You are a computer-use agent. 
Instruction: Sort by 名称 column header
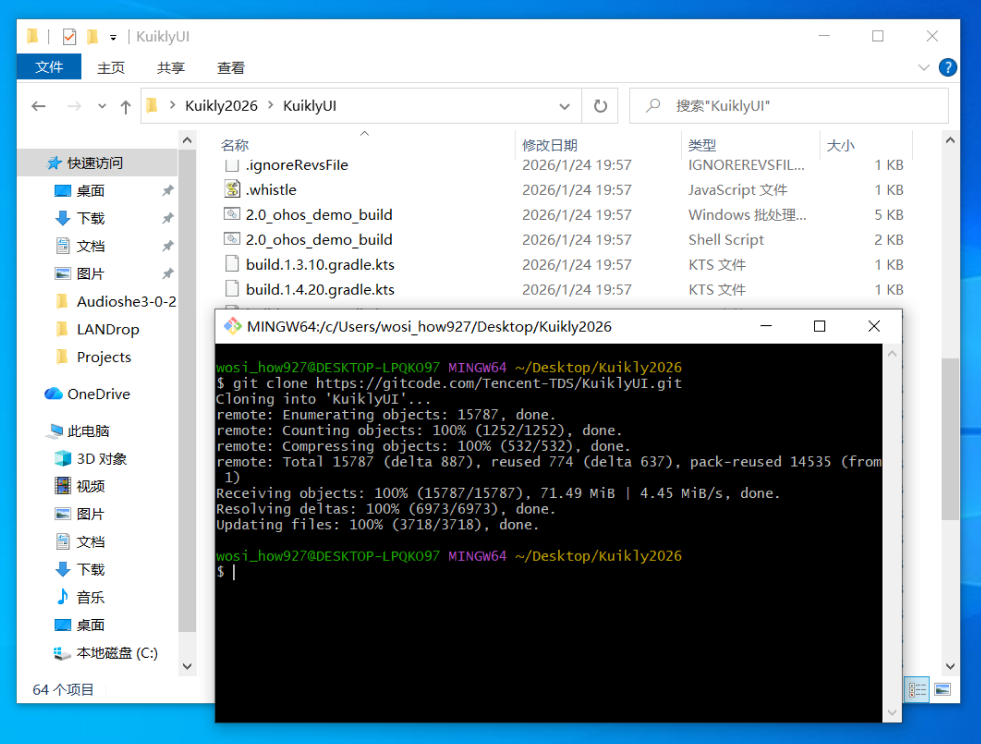(235, 145)
